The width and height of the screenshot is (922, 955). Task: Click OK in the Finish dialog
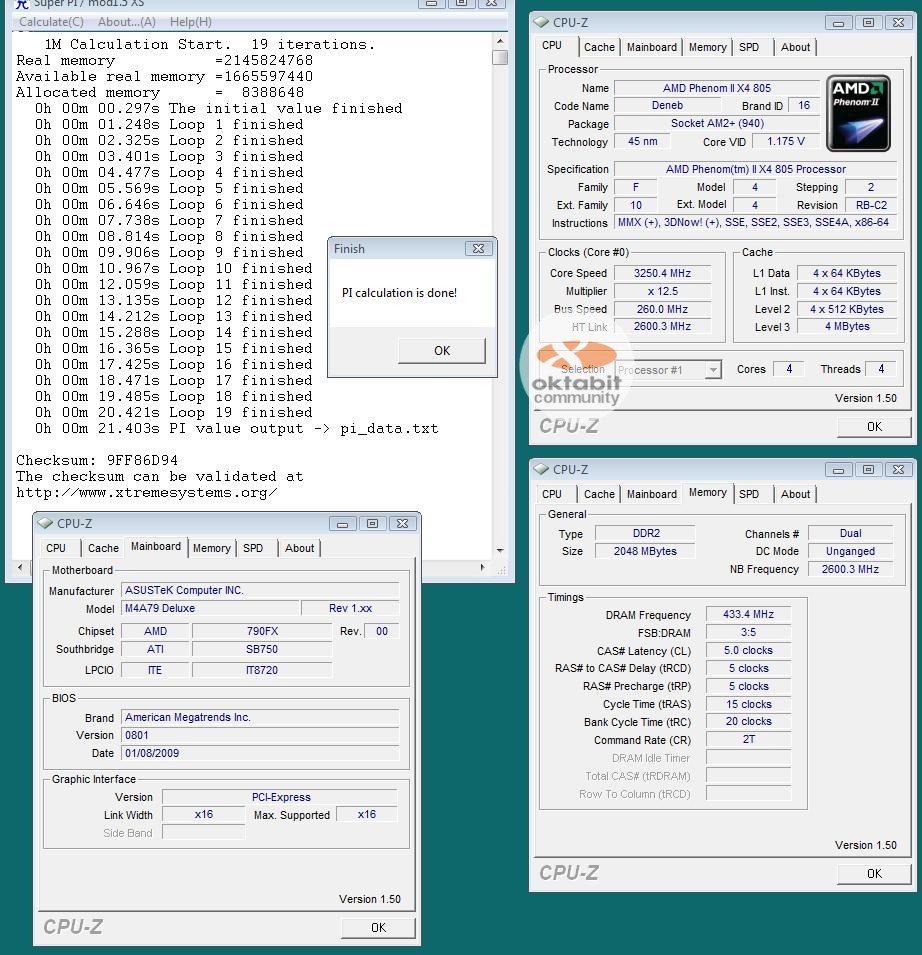(442, 350)
